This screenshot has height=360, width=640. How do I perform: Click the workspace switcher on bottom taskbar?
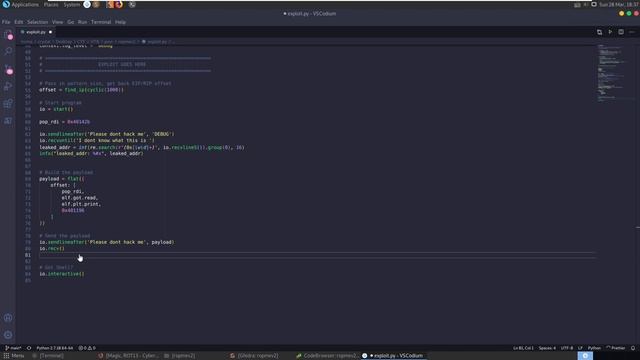pyautogui.click(x=585, y=356)
